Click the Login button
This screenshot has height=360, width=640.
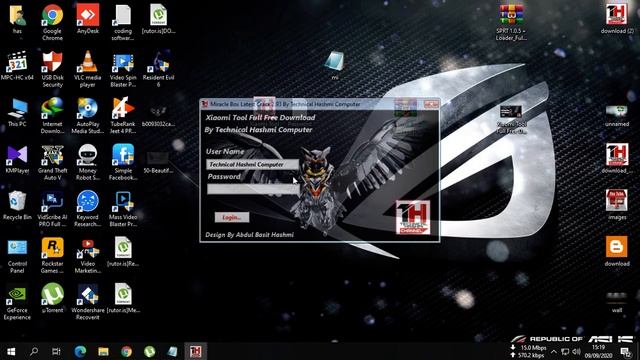point(232,217)
